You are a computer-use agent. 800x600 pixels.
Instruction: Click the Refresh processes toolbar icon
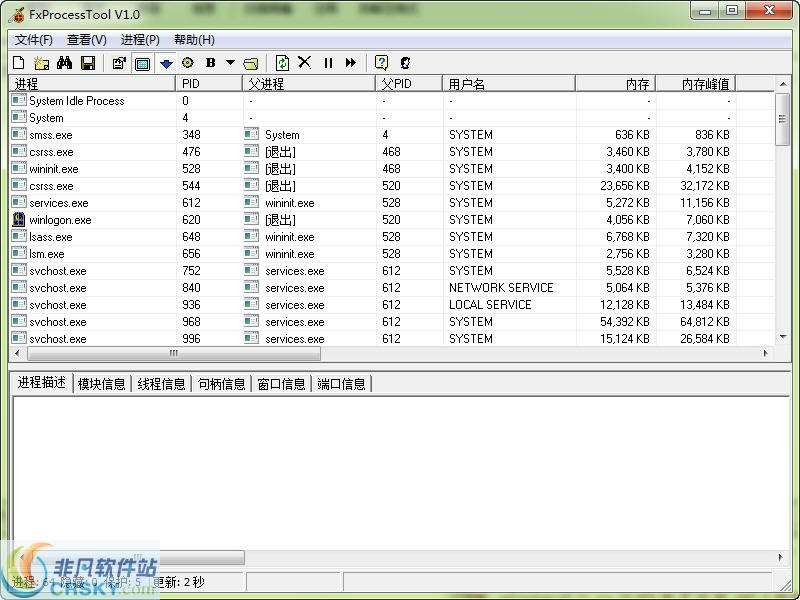pyautogui.click(x=282, y=62)
